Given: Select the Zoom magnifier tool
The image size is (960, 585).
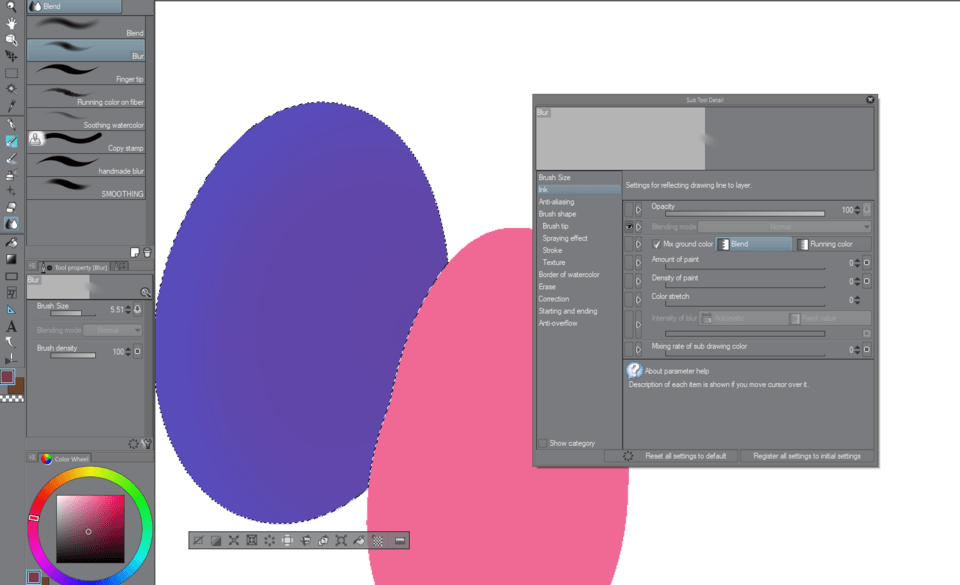Looking at the screenshot, I should coord(11,7).
